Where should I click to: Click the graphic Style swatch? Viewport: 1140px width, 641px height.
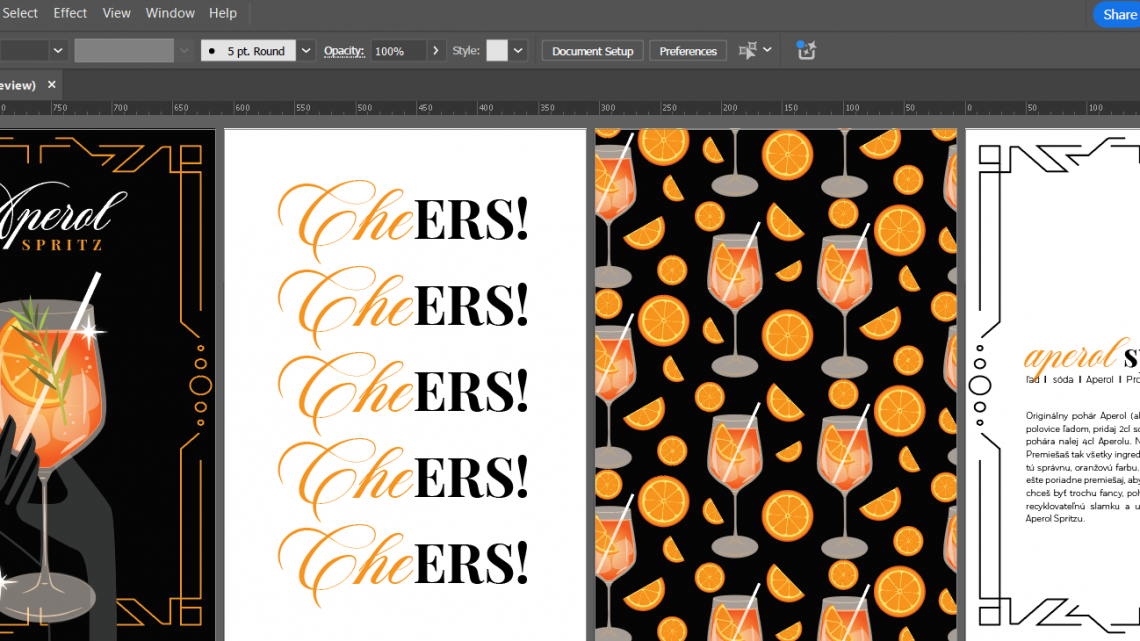[497, 51]
